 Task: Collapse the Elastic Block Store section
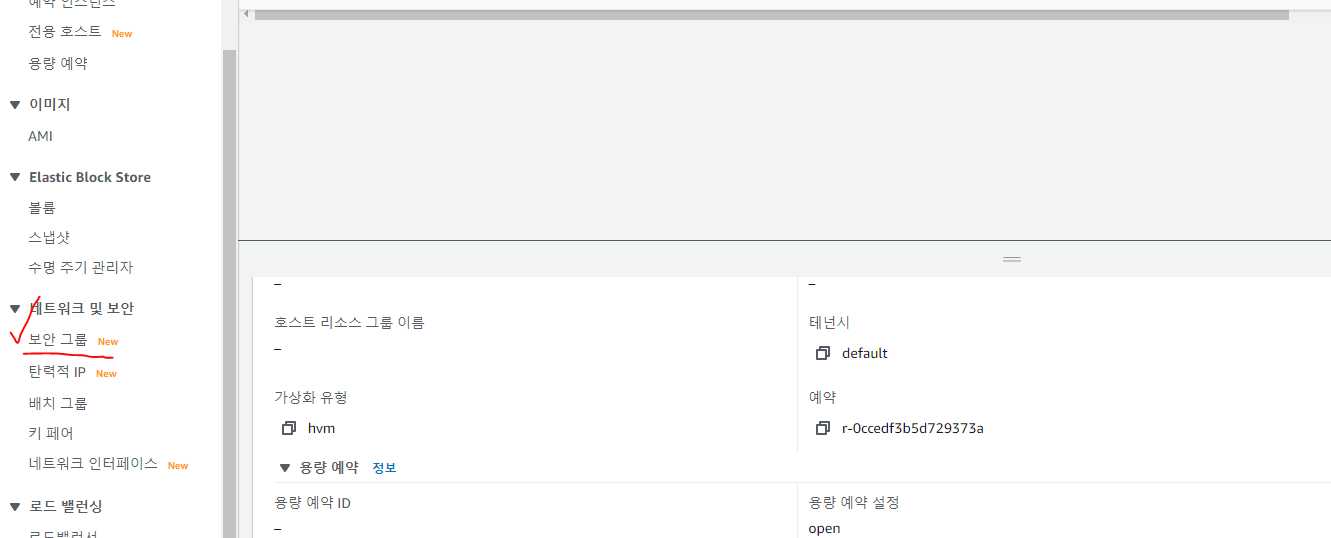point(15,178)
